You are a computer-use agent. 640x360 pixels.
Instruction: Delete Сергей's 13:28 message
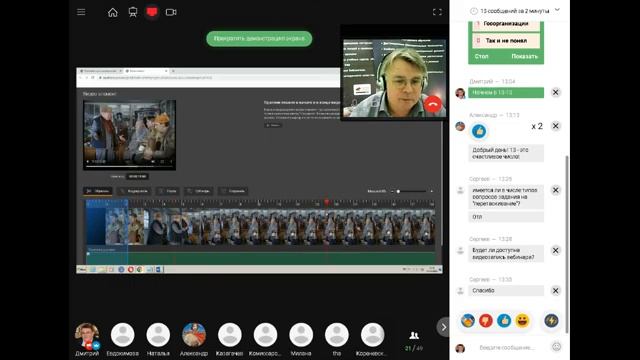click(x=556, y=250)
